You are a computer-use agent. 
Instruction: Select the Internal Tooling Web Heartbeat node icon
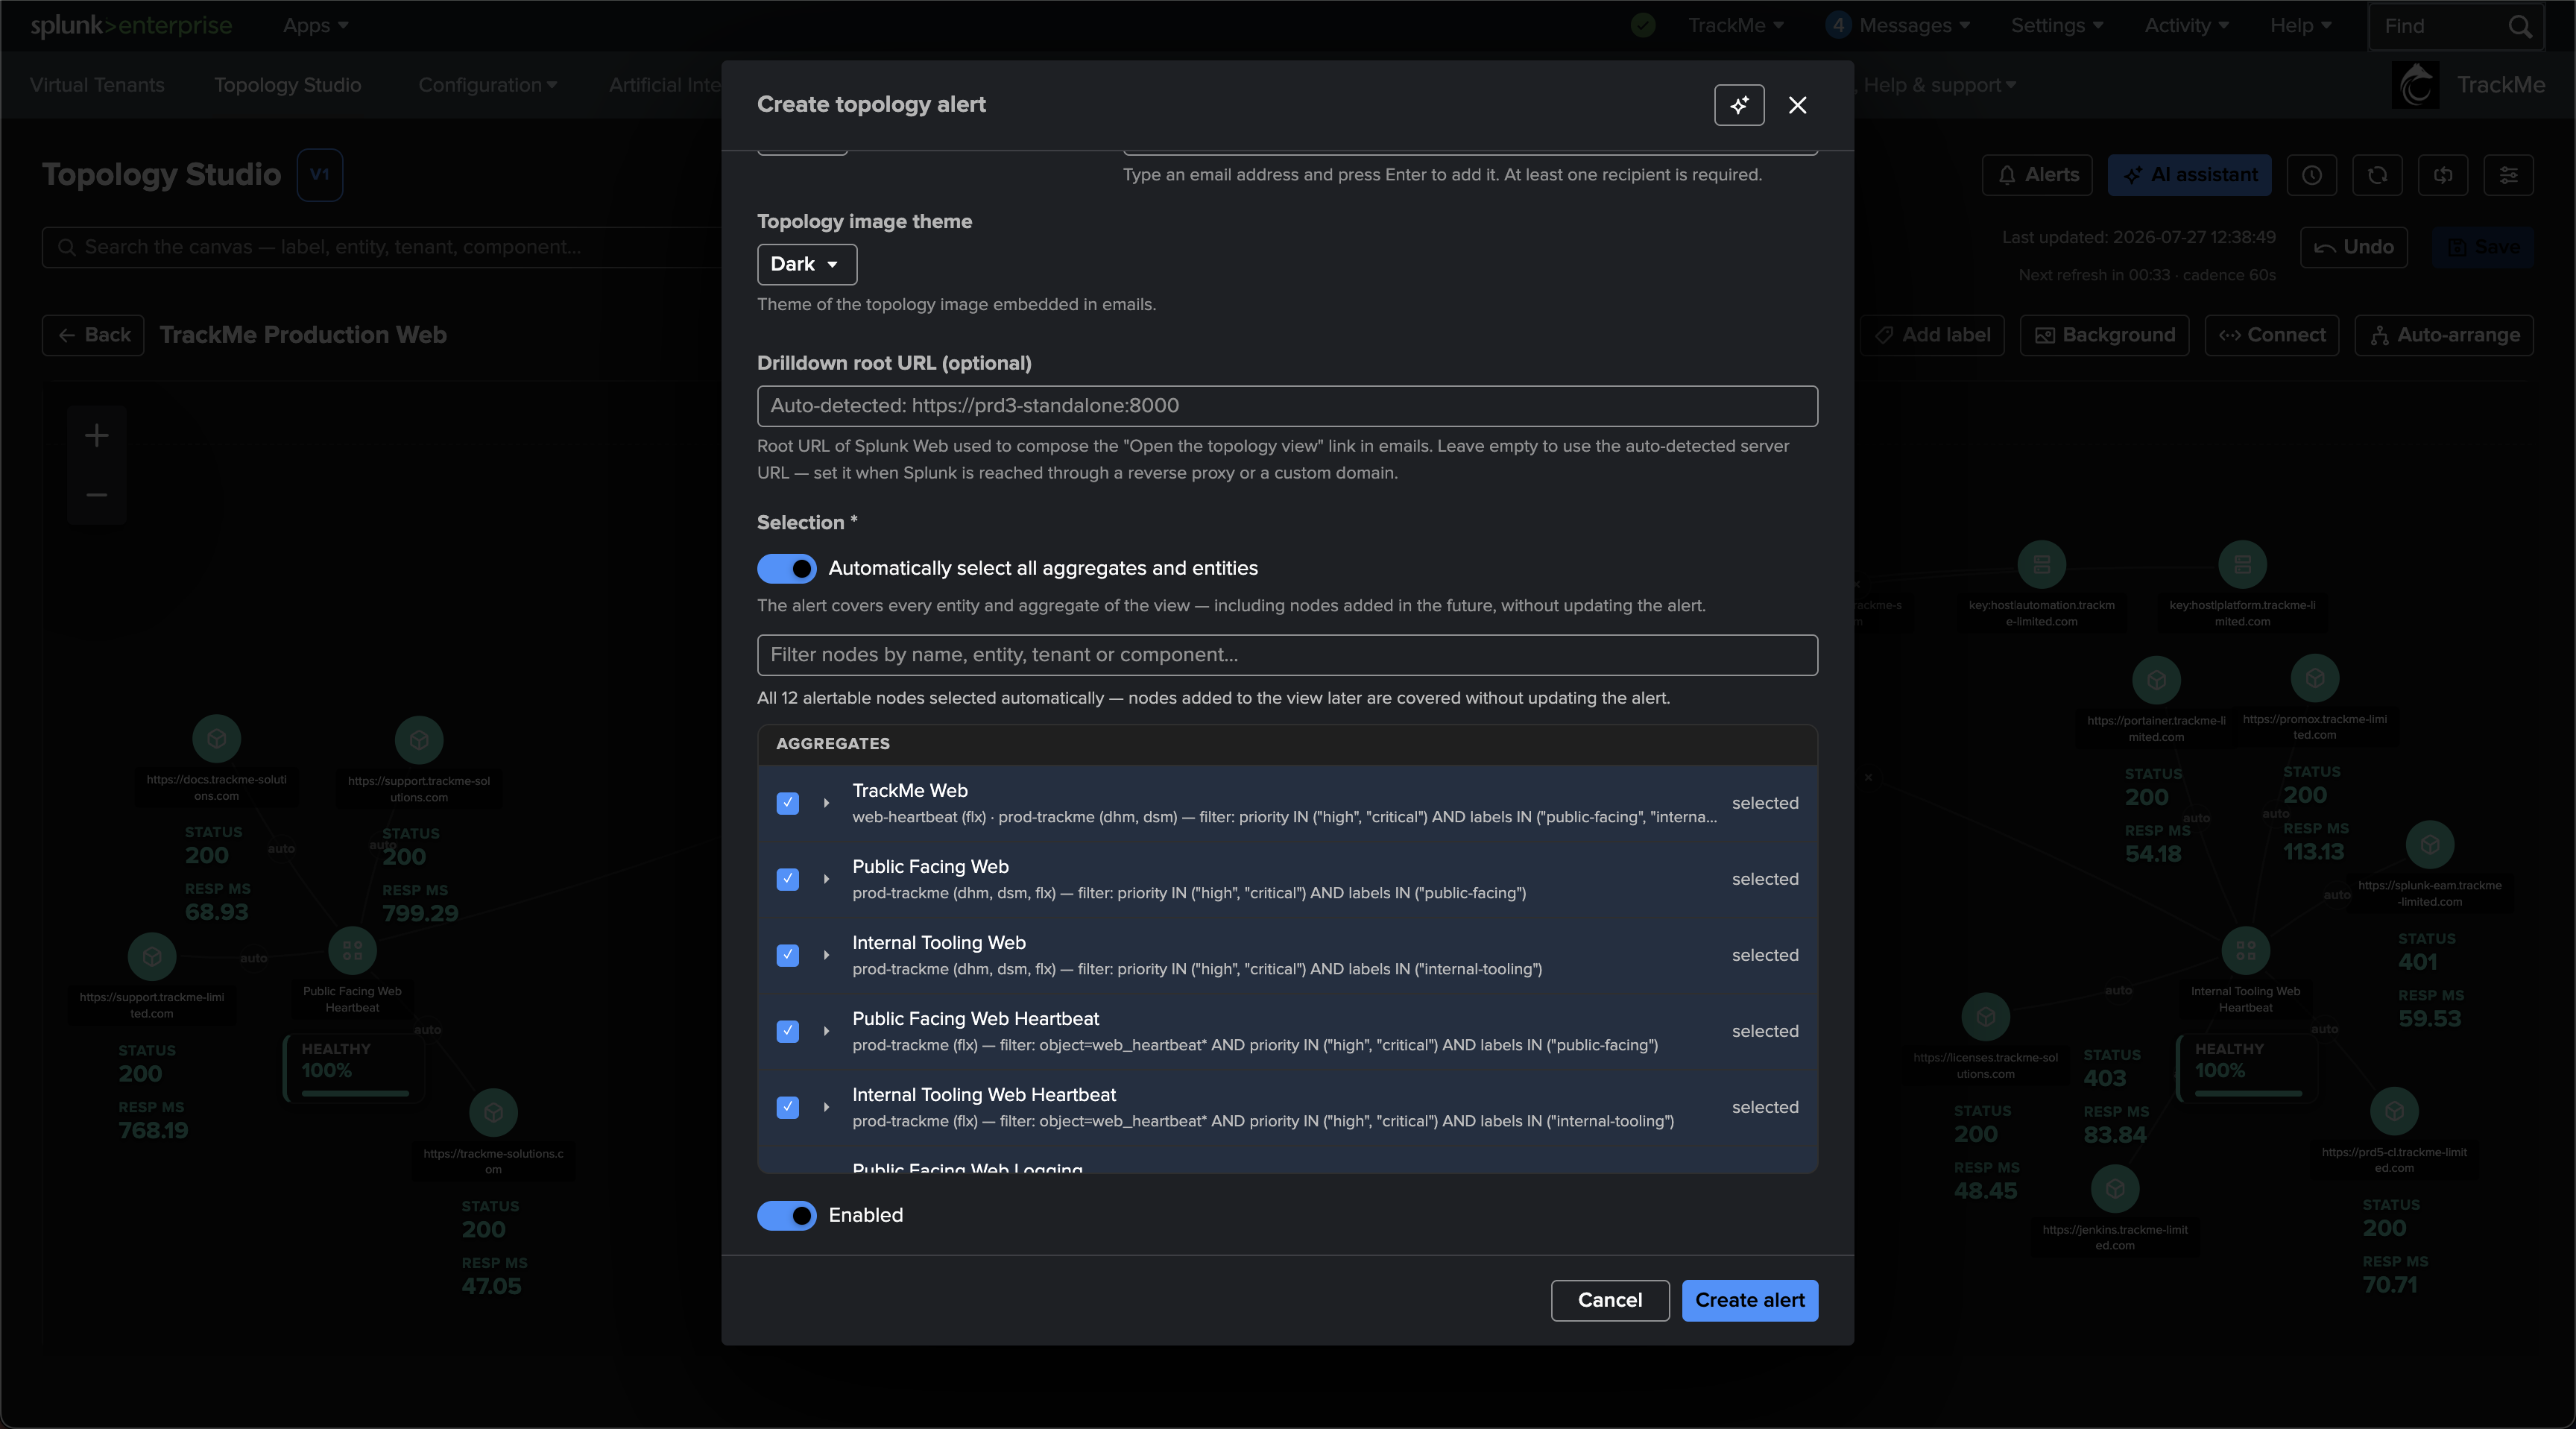(x=2245, y=951)
